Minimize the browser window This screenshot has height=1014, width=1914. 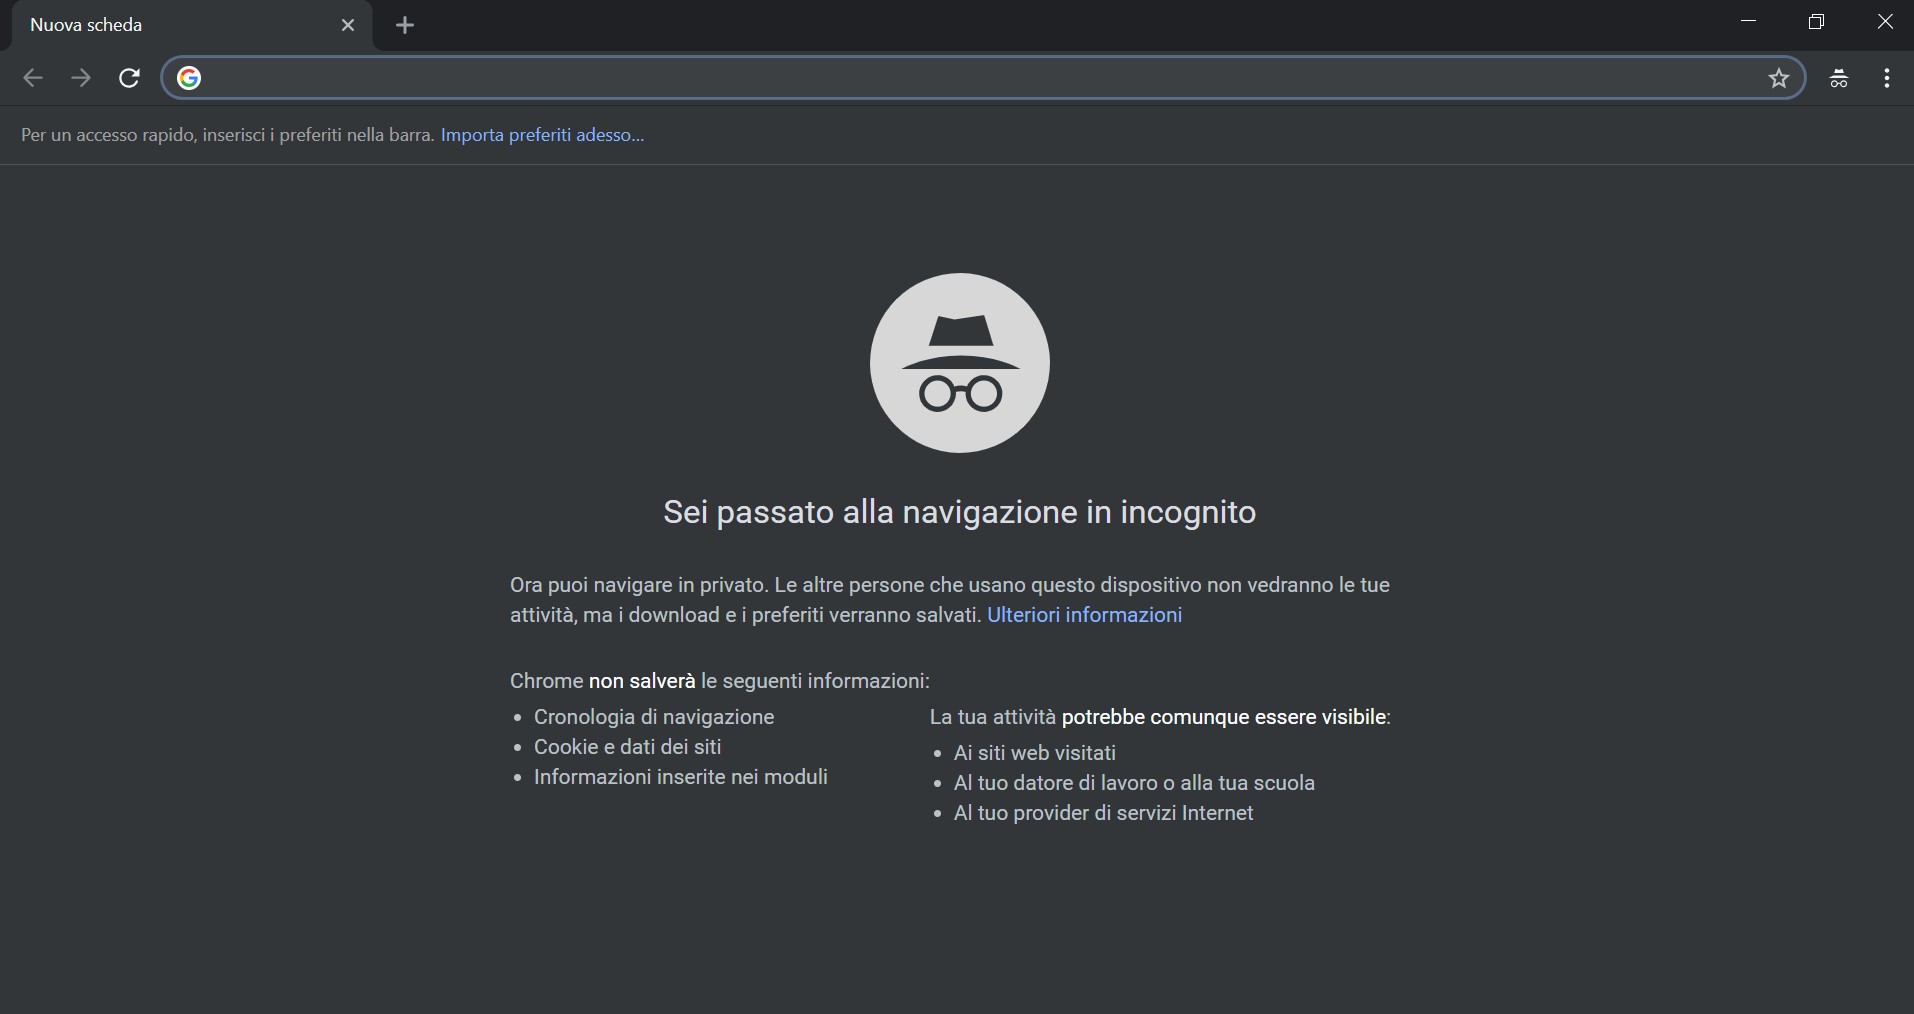(1748, 21)
